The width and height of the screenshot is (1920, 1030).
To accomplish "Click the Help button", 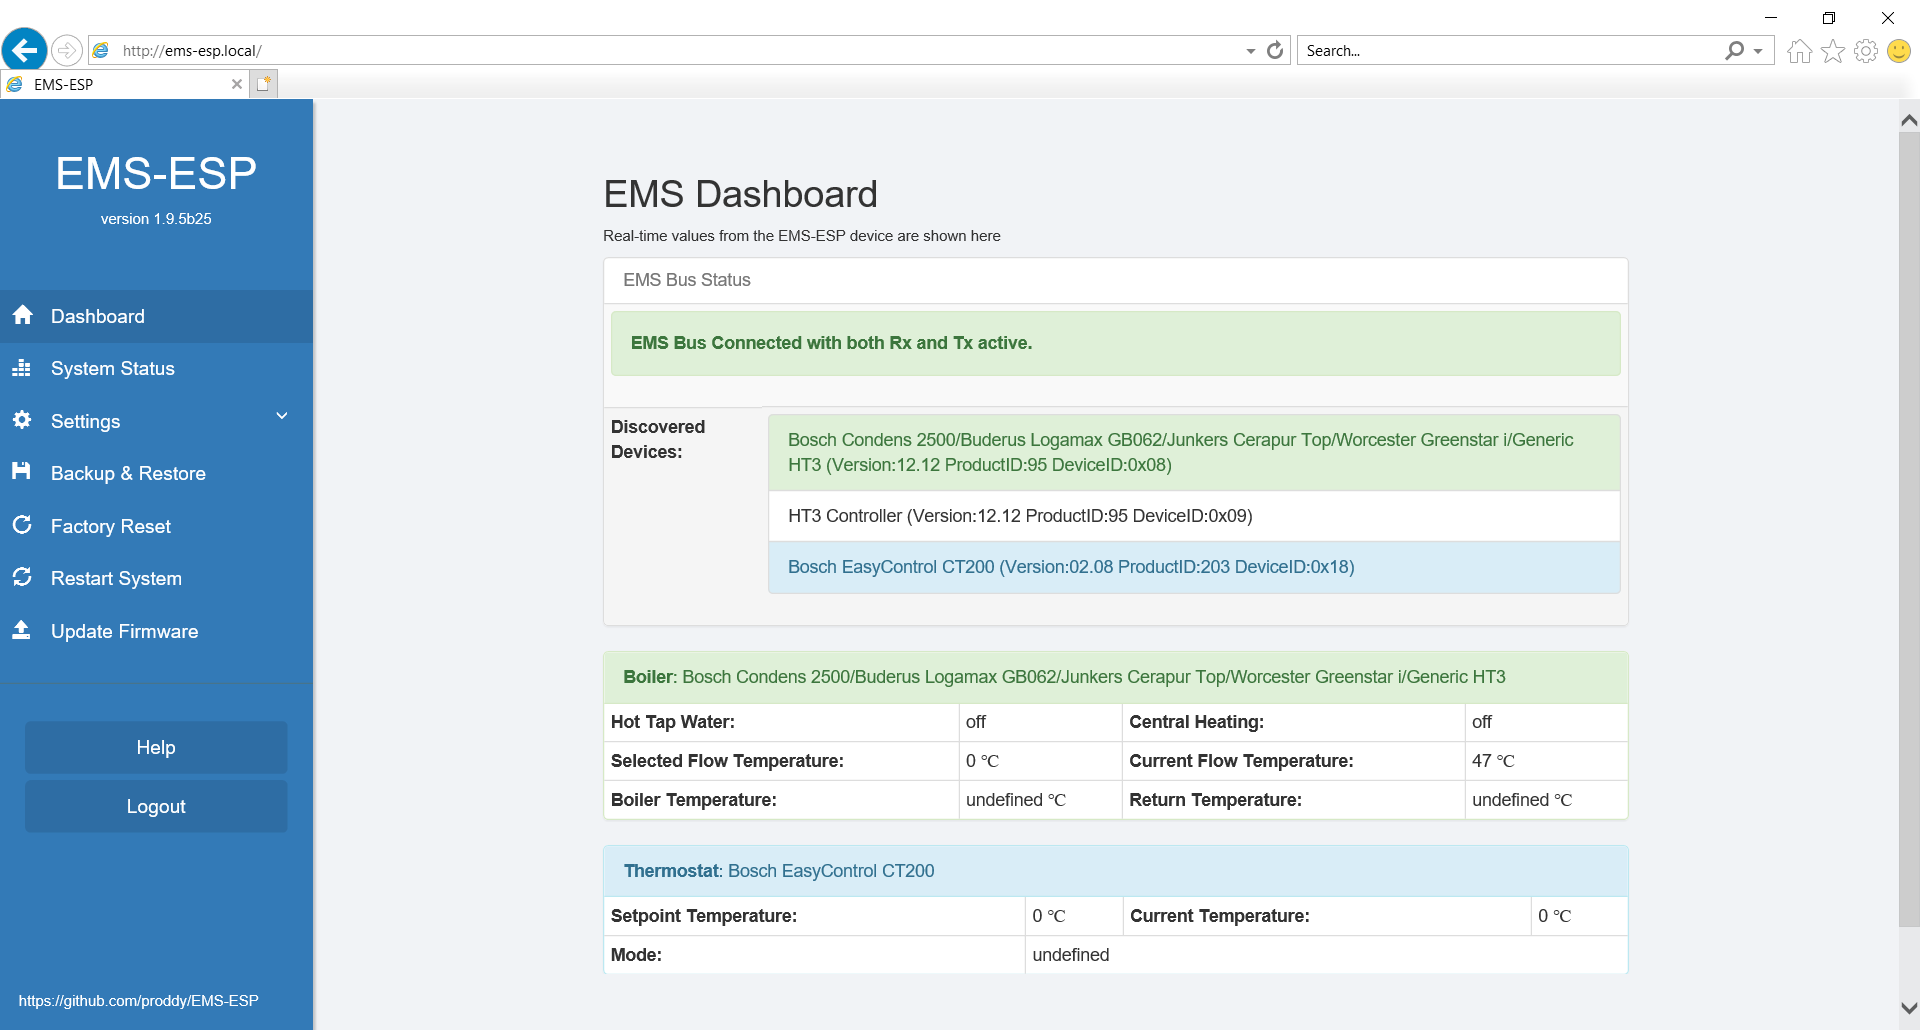I will coord(156,747).
